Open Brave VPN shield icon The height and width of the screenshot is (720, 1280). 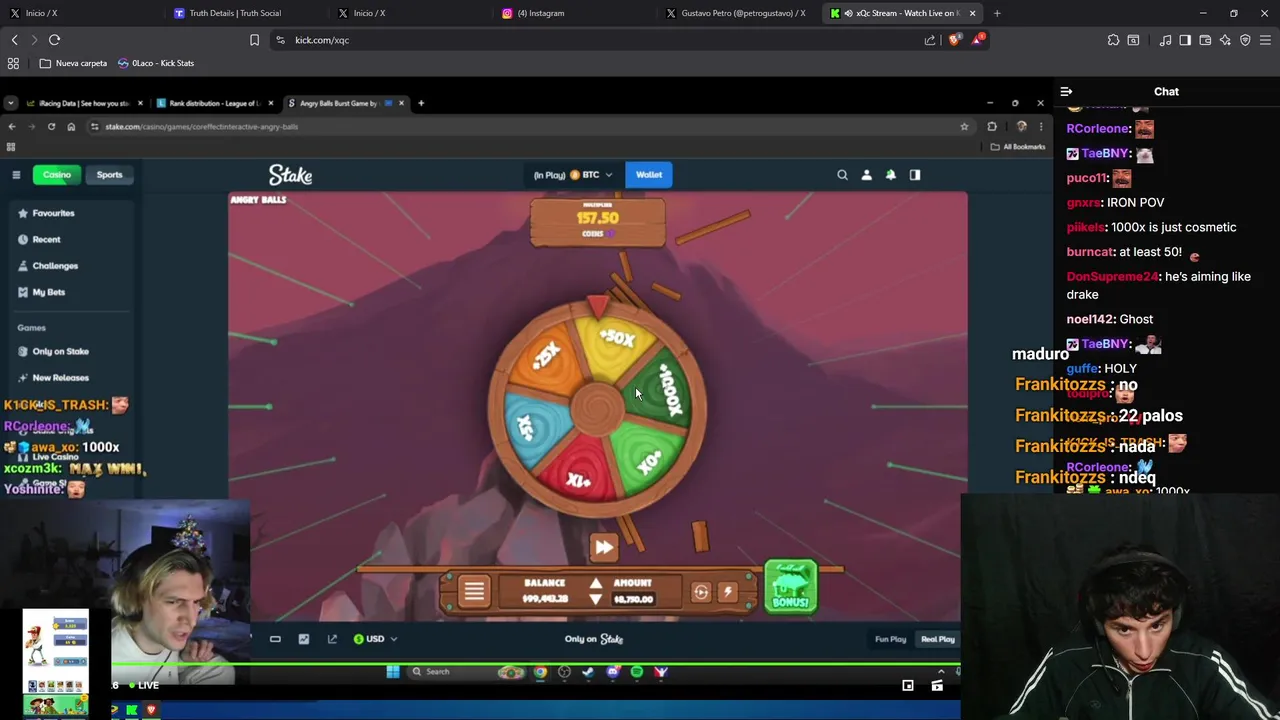tap(1245, 40)
